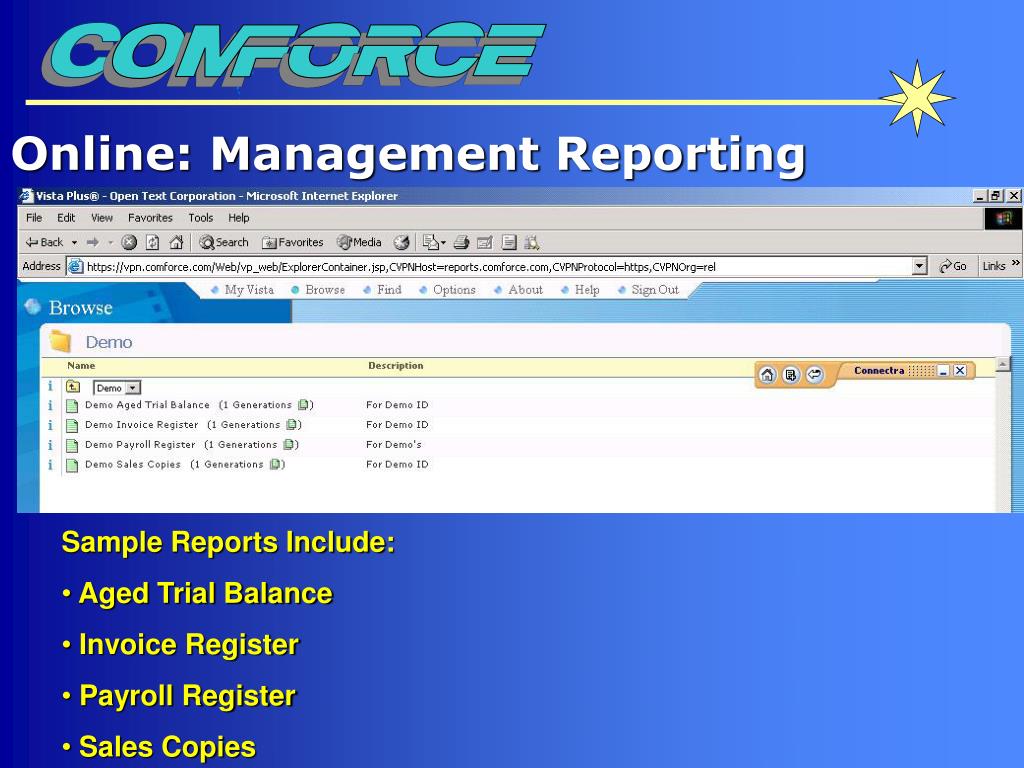Open Demo Invoice Register report
The width and height of the screenshot is (1024, 768).
(x=142, y=424)
